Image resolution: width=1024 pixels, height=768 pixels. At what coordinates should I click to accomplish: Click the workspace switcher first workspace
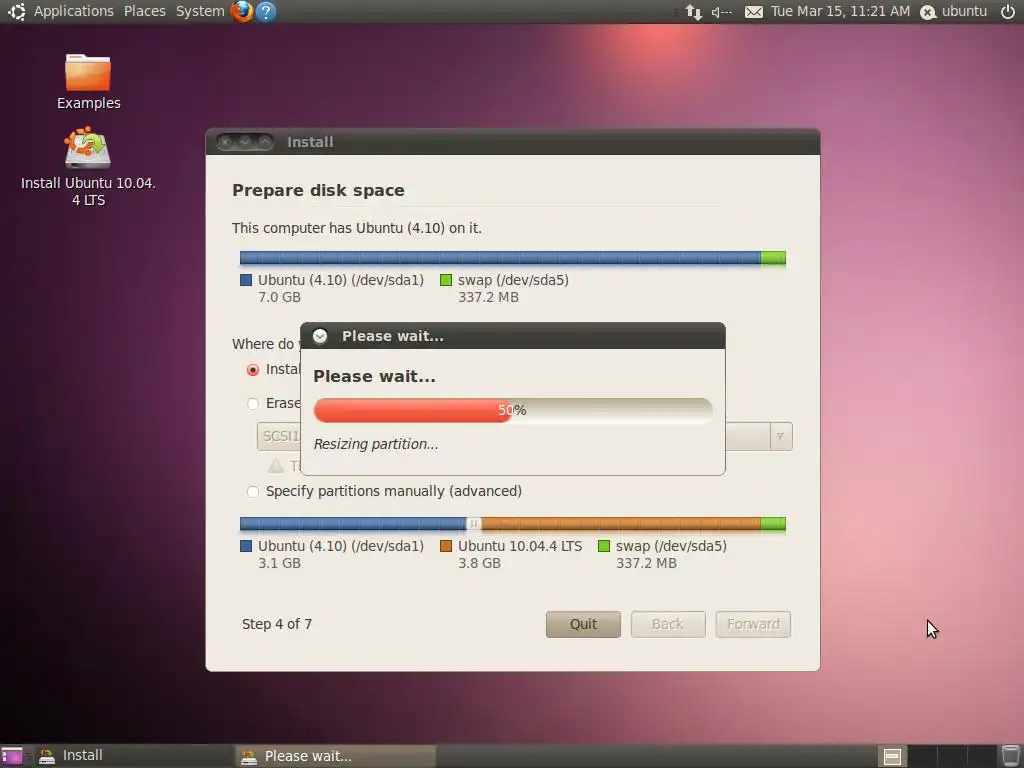(891, 756)
